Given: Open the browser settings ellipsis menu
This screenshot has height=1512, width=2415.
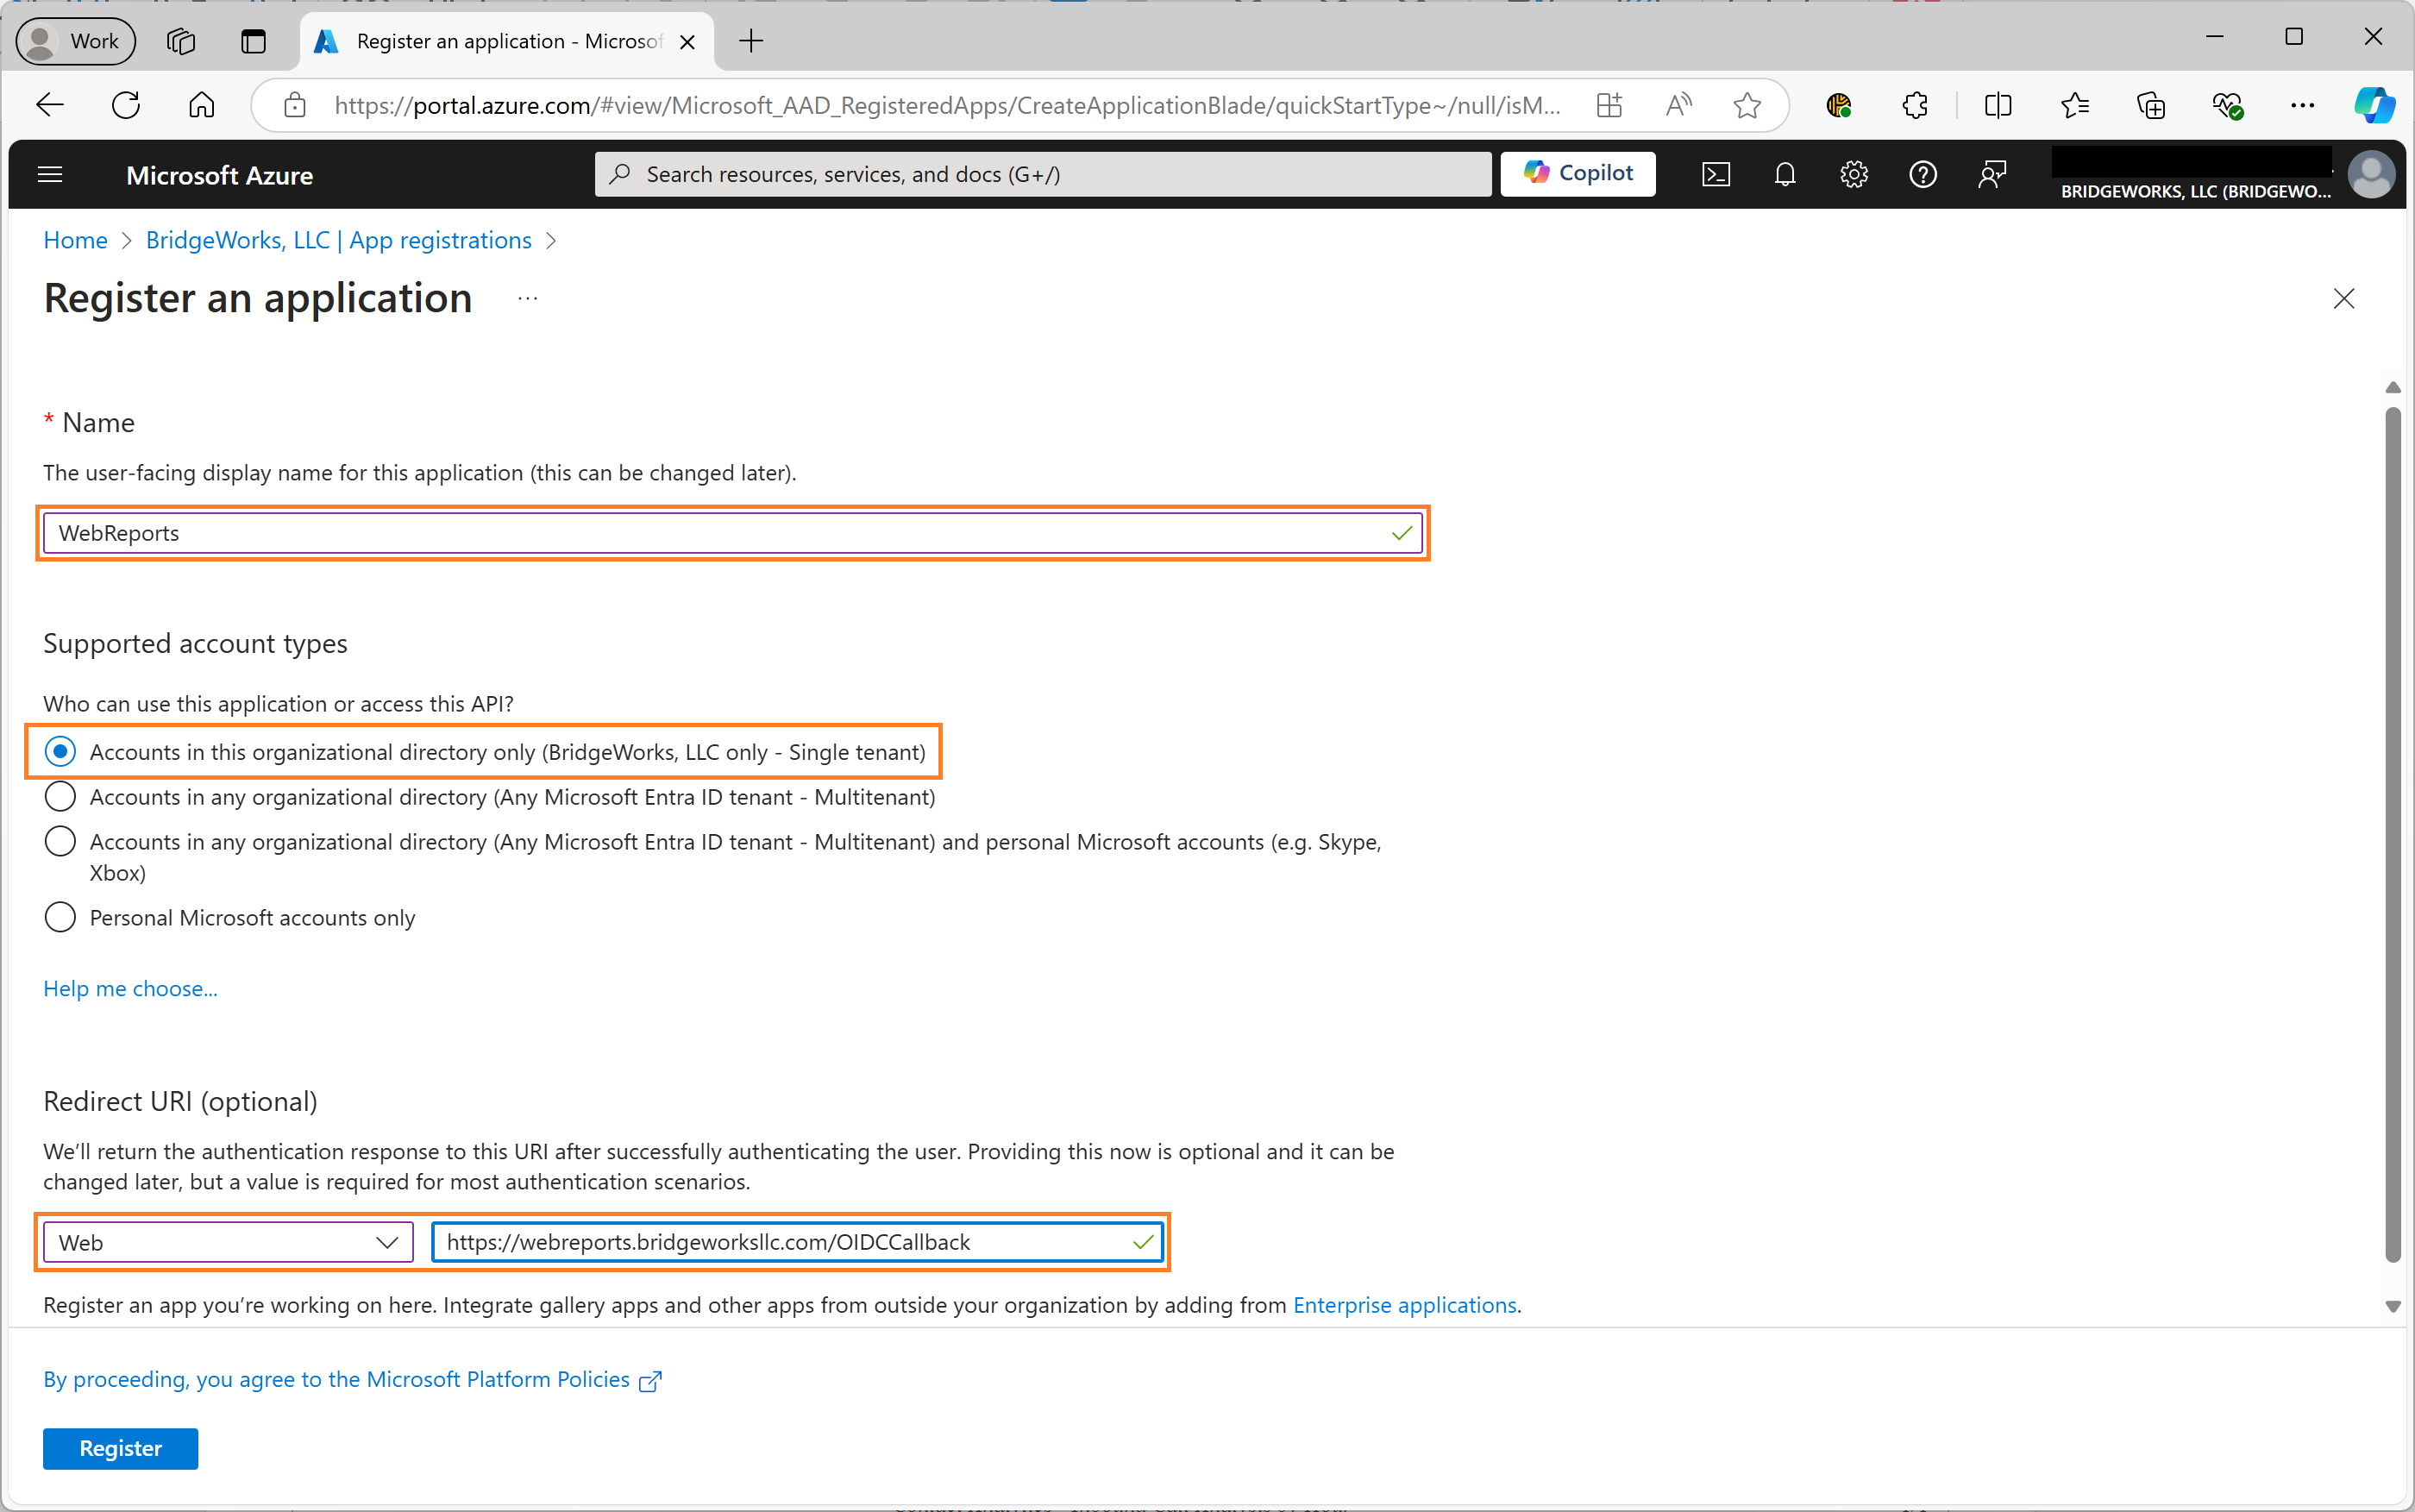Looking at the screenshot, I should click(2302, 105).
